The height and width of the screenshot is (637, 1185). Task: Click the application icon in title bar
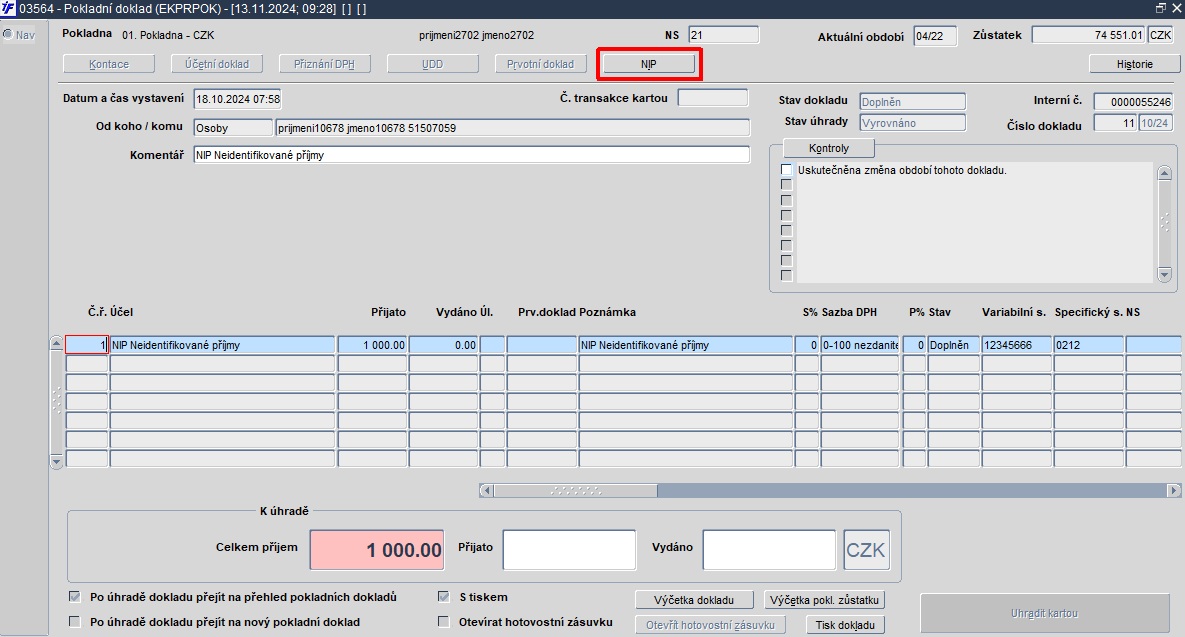click(8, 8)
